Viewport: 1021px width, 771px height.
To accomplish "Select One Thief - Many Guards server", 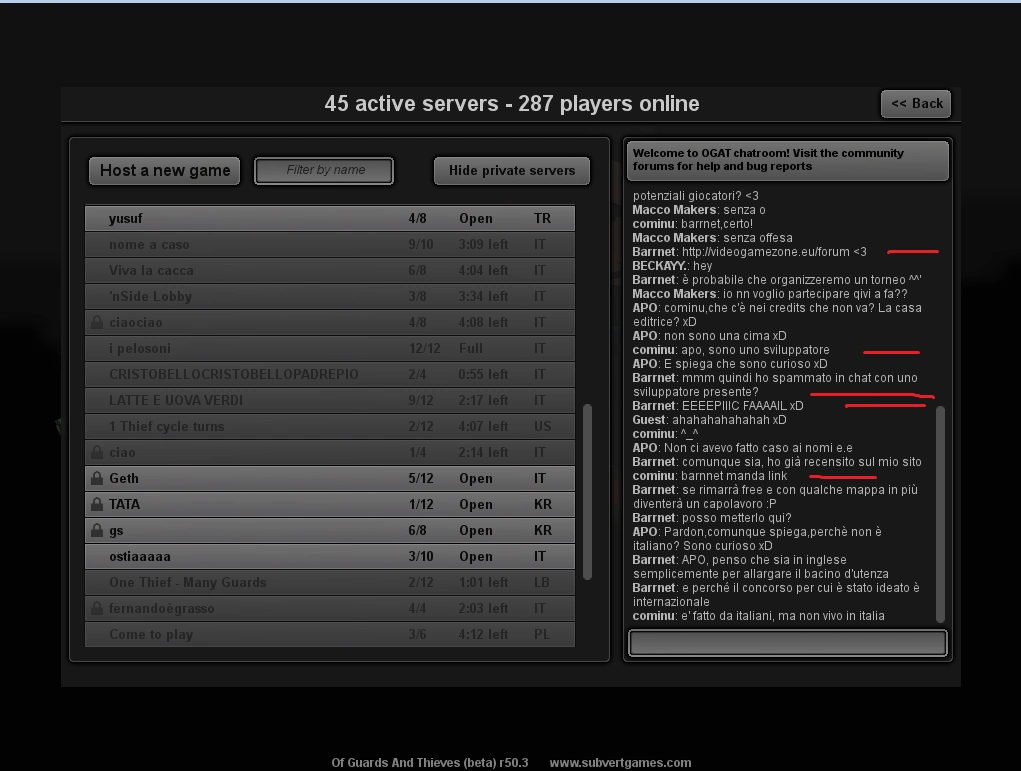I will click(x=330, y=582).
